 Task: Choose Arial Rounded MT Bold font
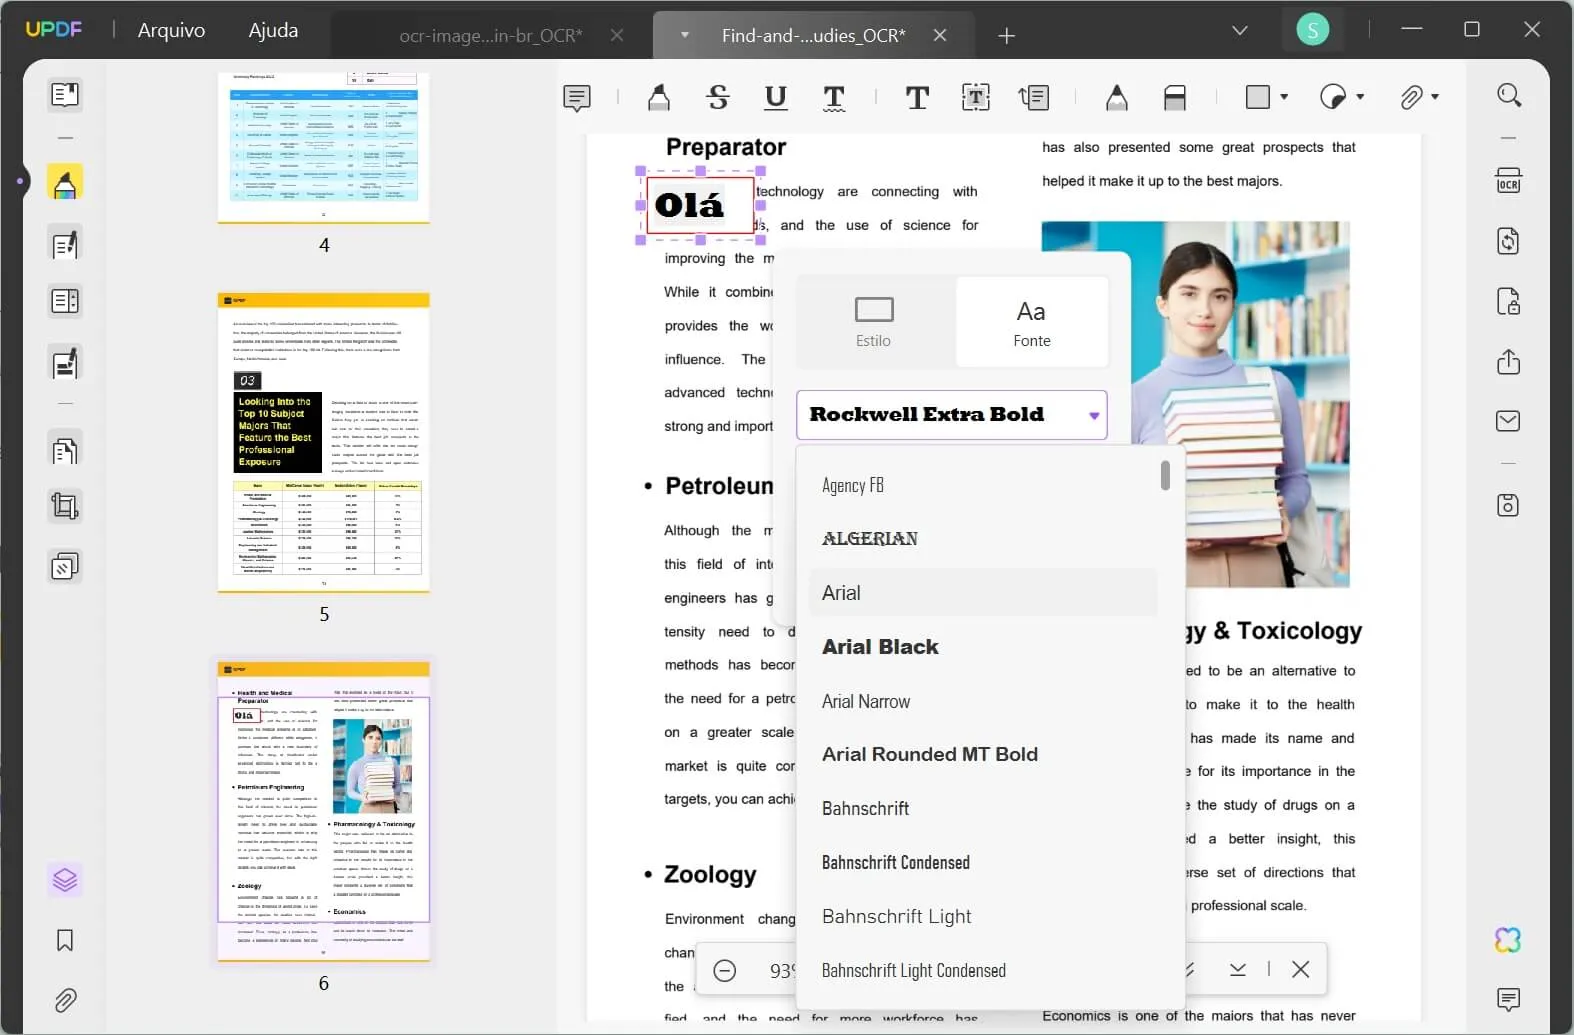[983, 754]
